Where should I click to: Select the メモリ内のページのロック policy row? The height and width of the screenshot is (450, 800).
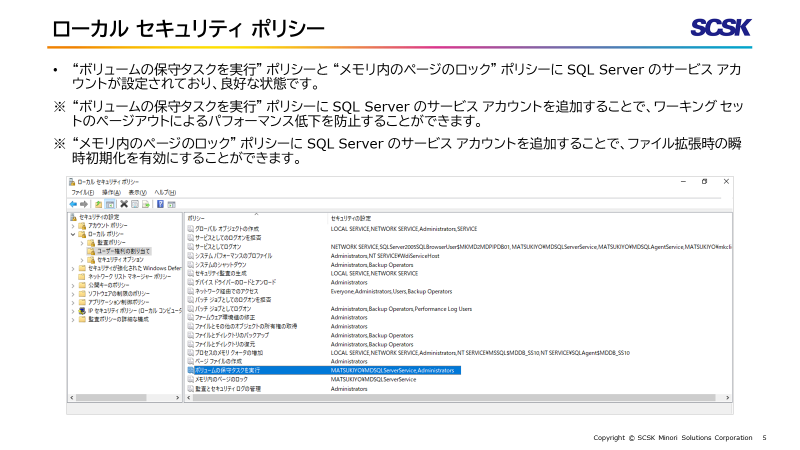click(226, 380)
